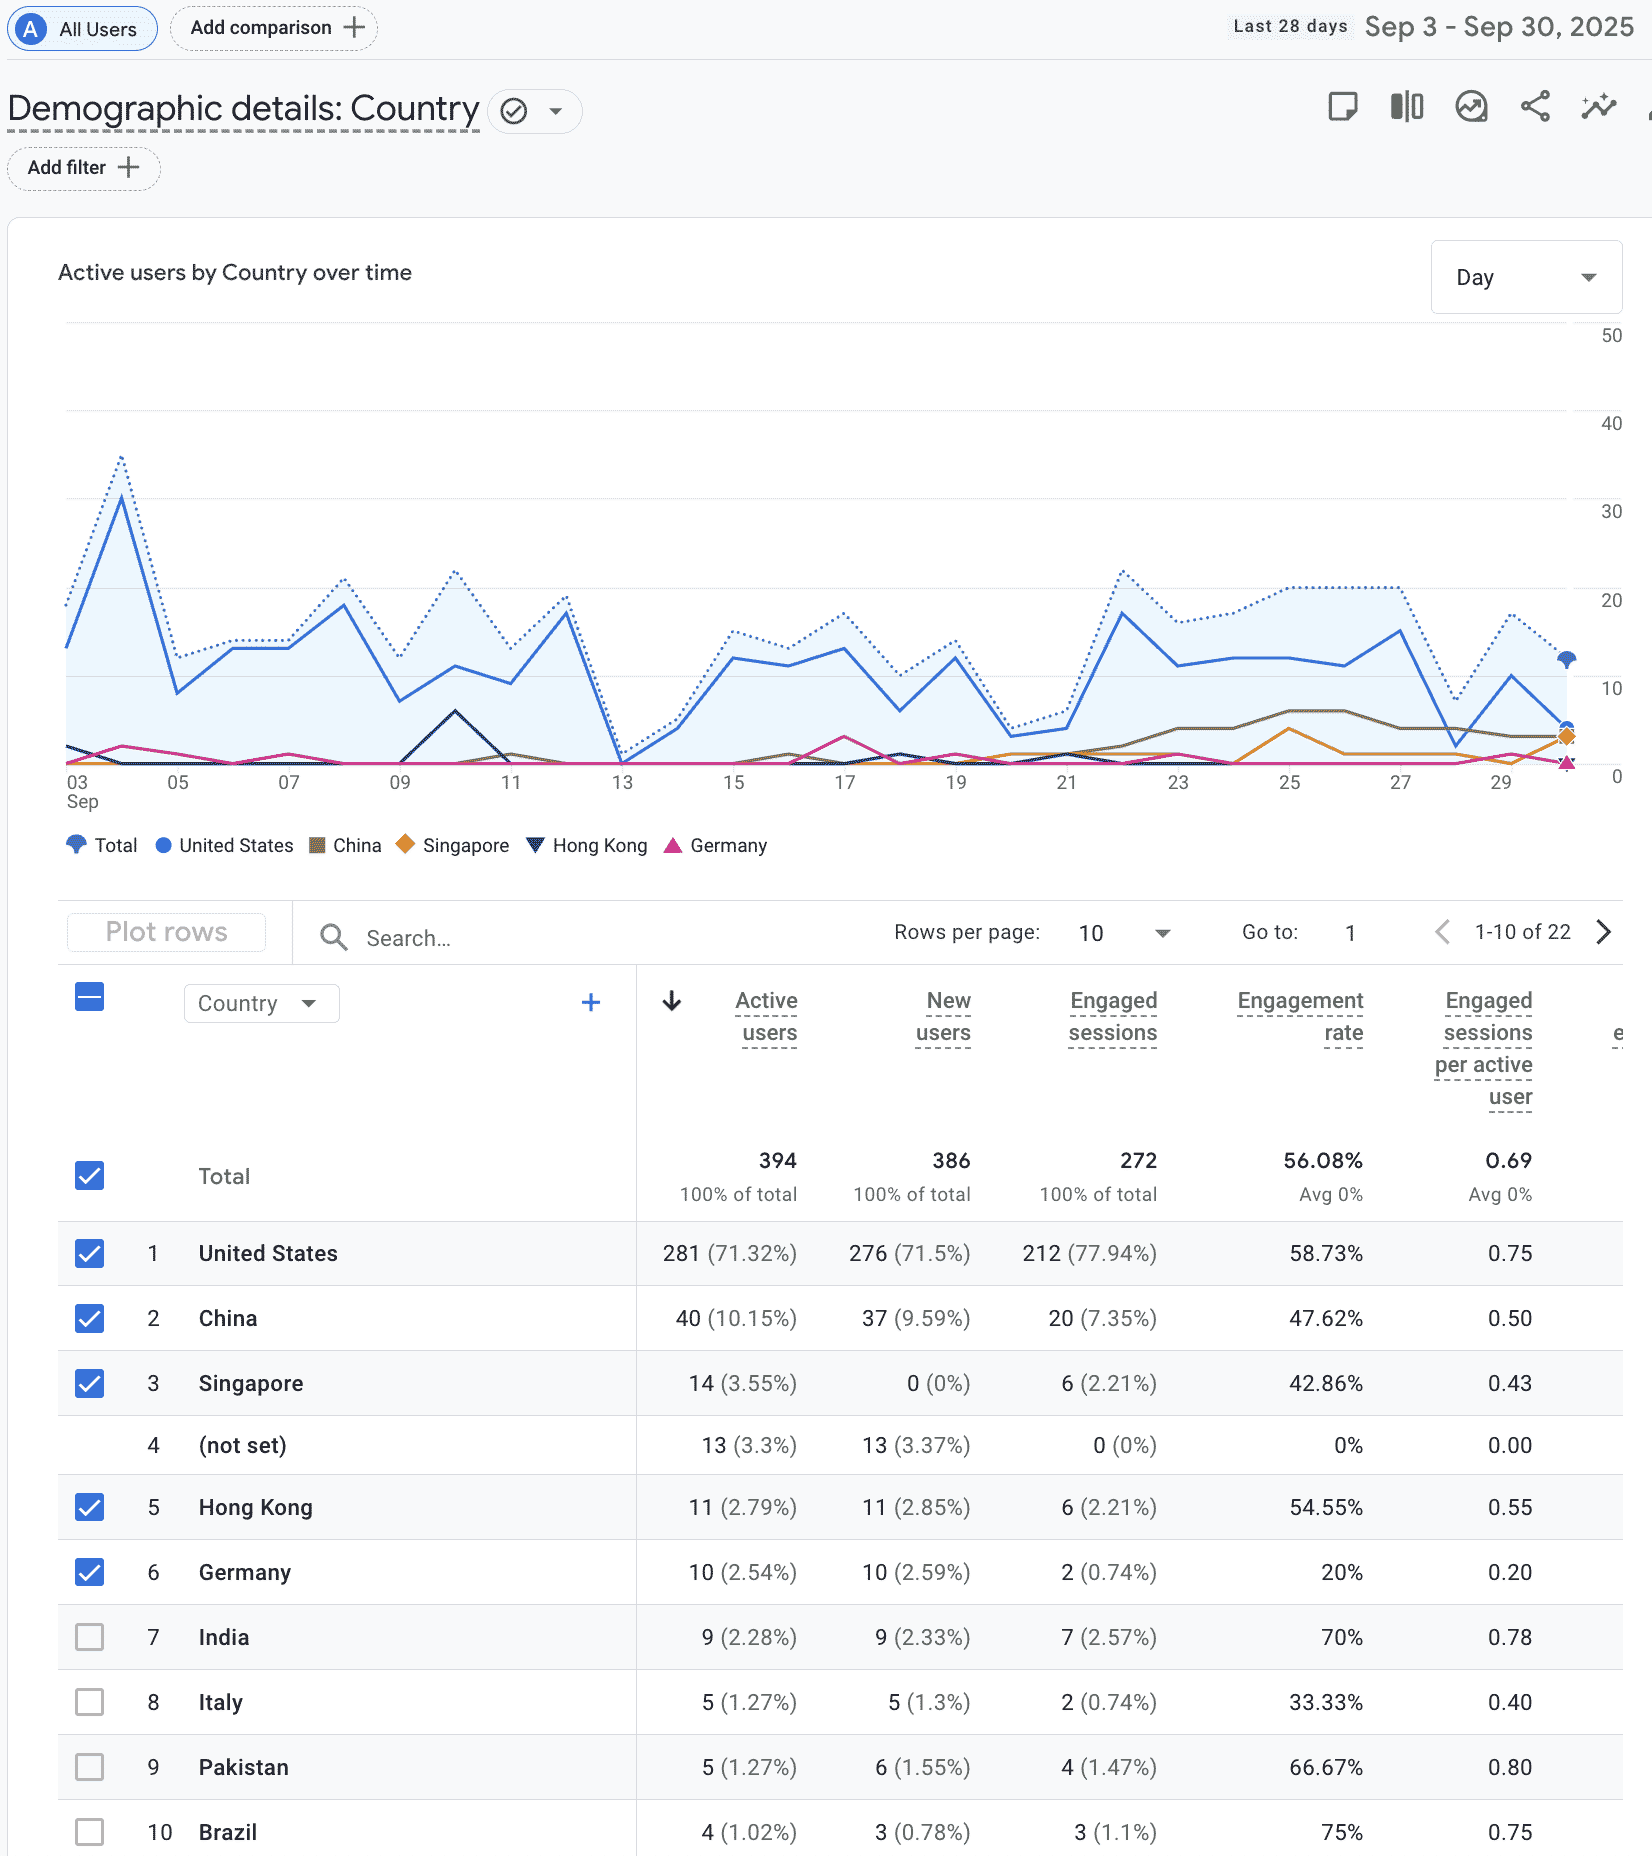This screenshot has height=1856, width=1652.
Task: Click the share report icon
Action: point(1535,106)
